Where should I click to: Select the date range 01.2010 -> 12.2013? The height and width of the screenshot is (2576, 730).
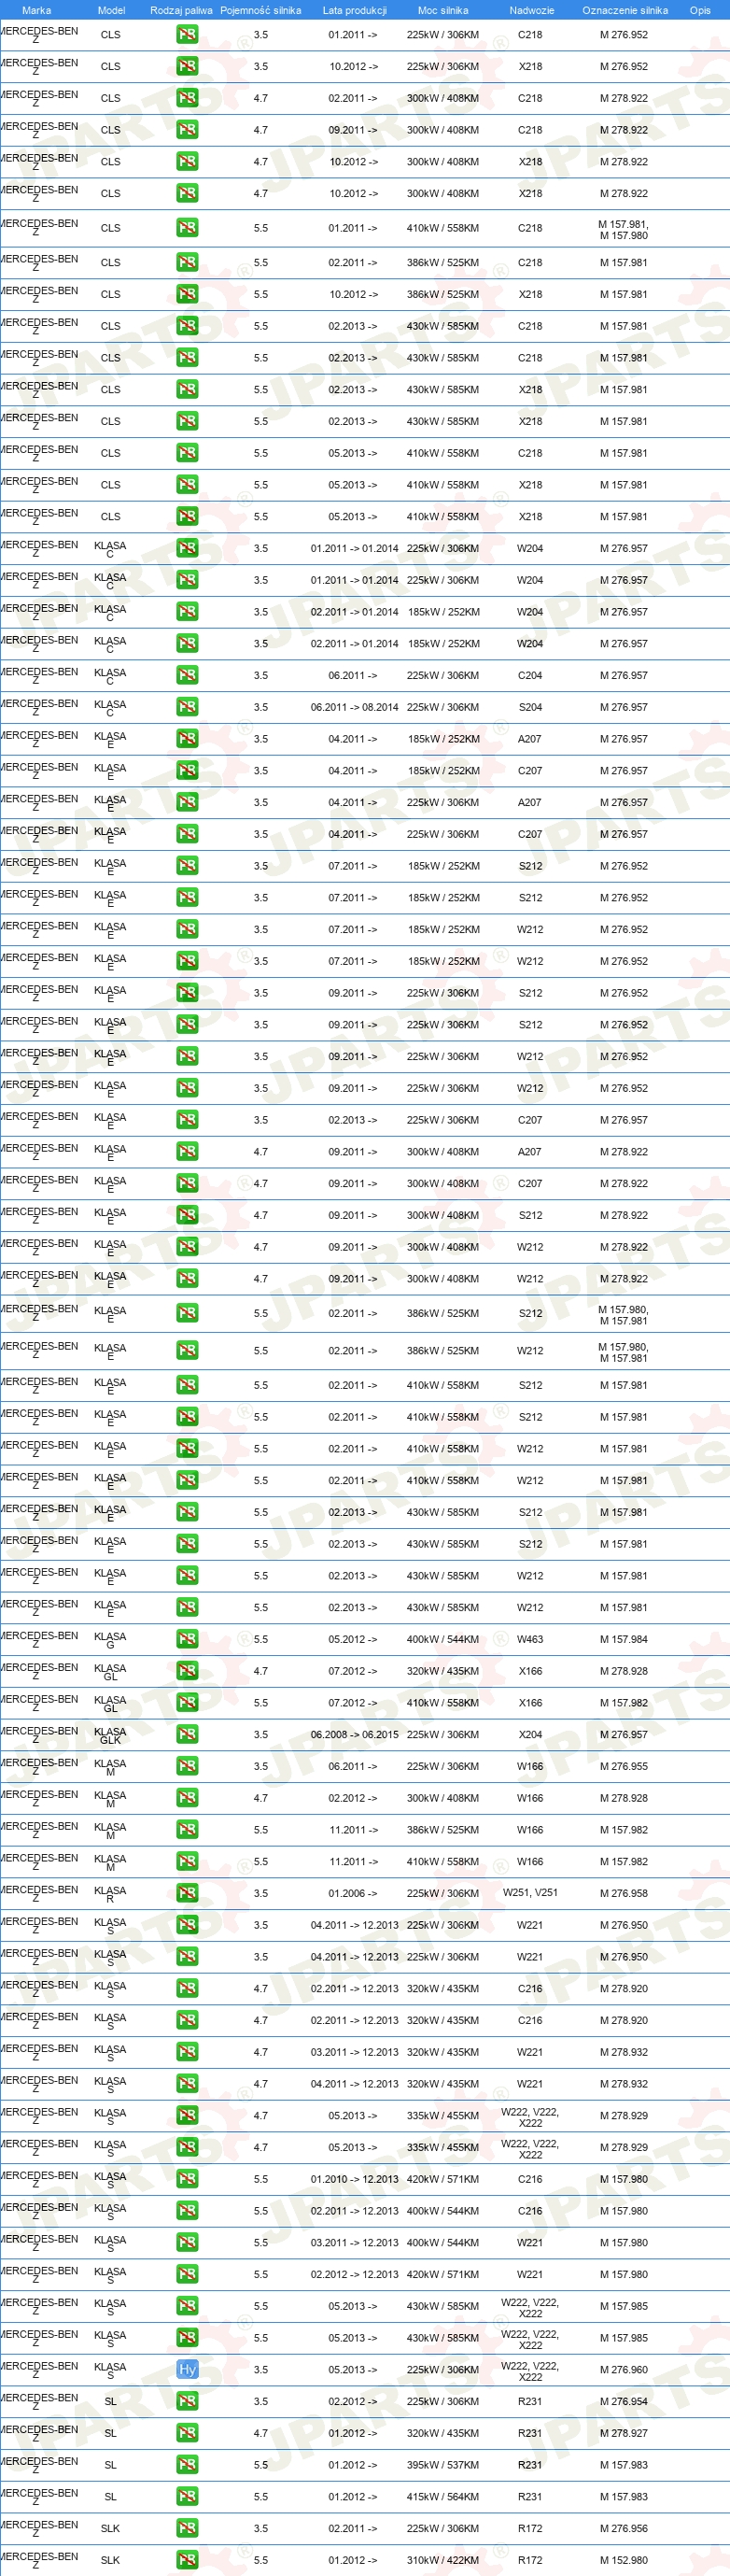[354, 2179]
